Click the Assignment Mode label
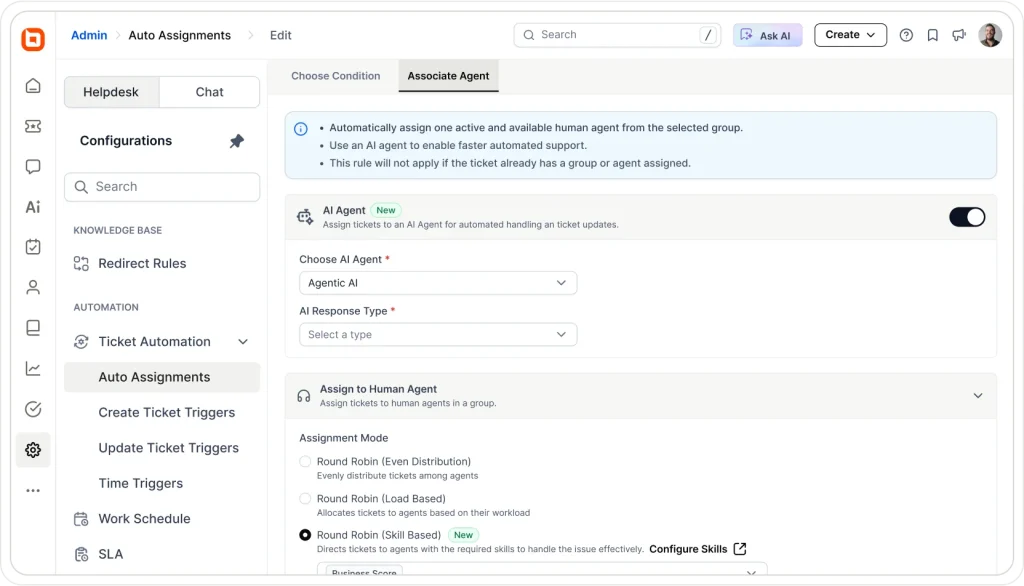 pos(344,438)
